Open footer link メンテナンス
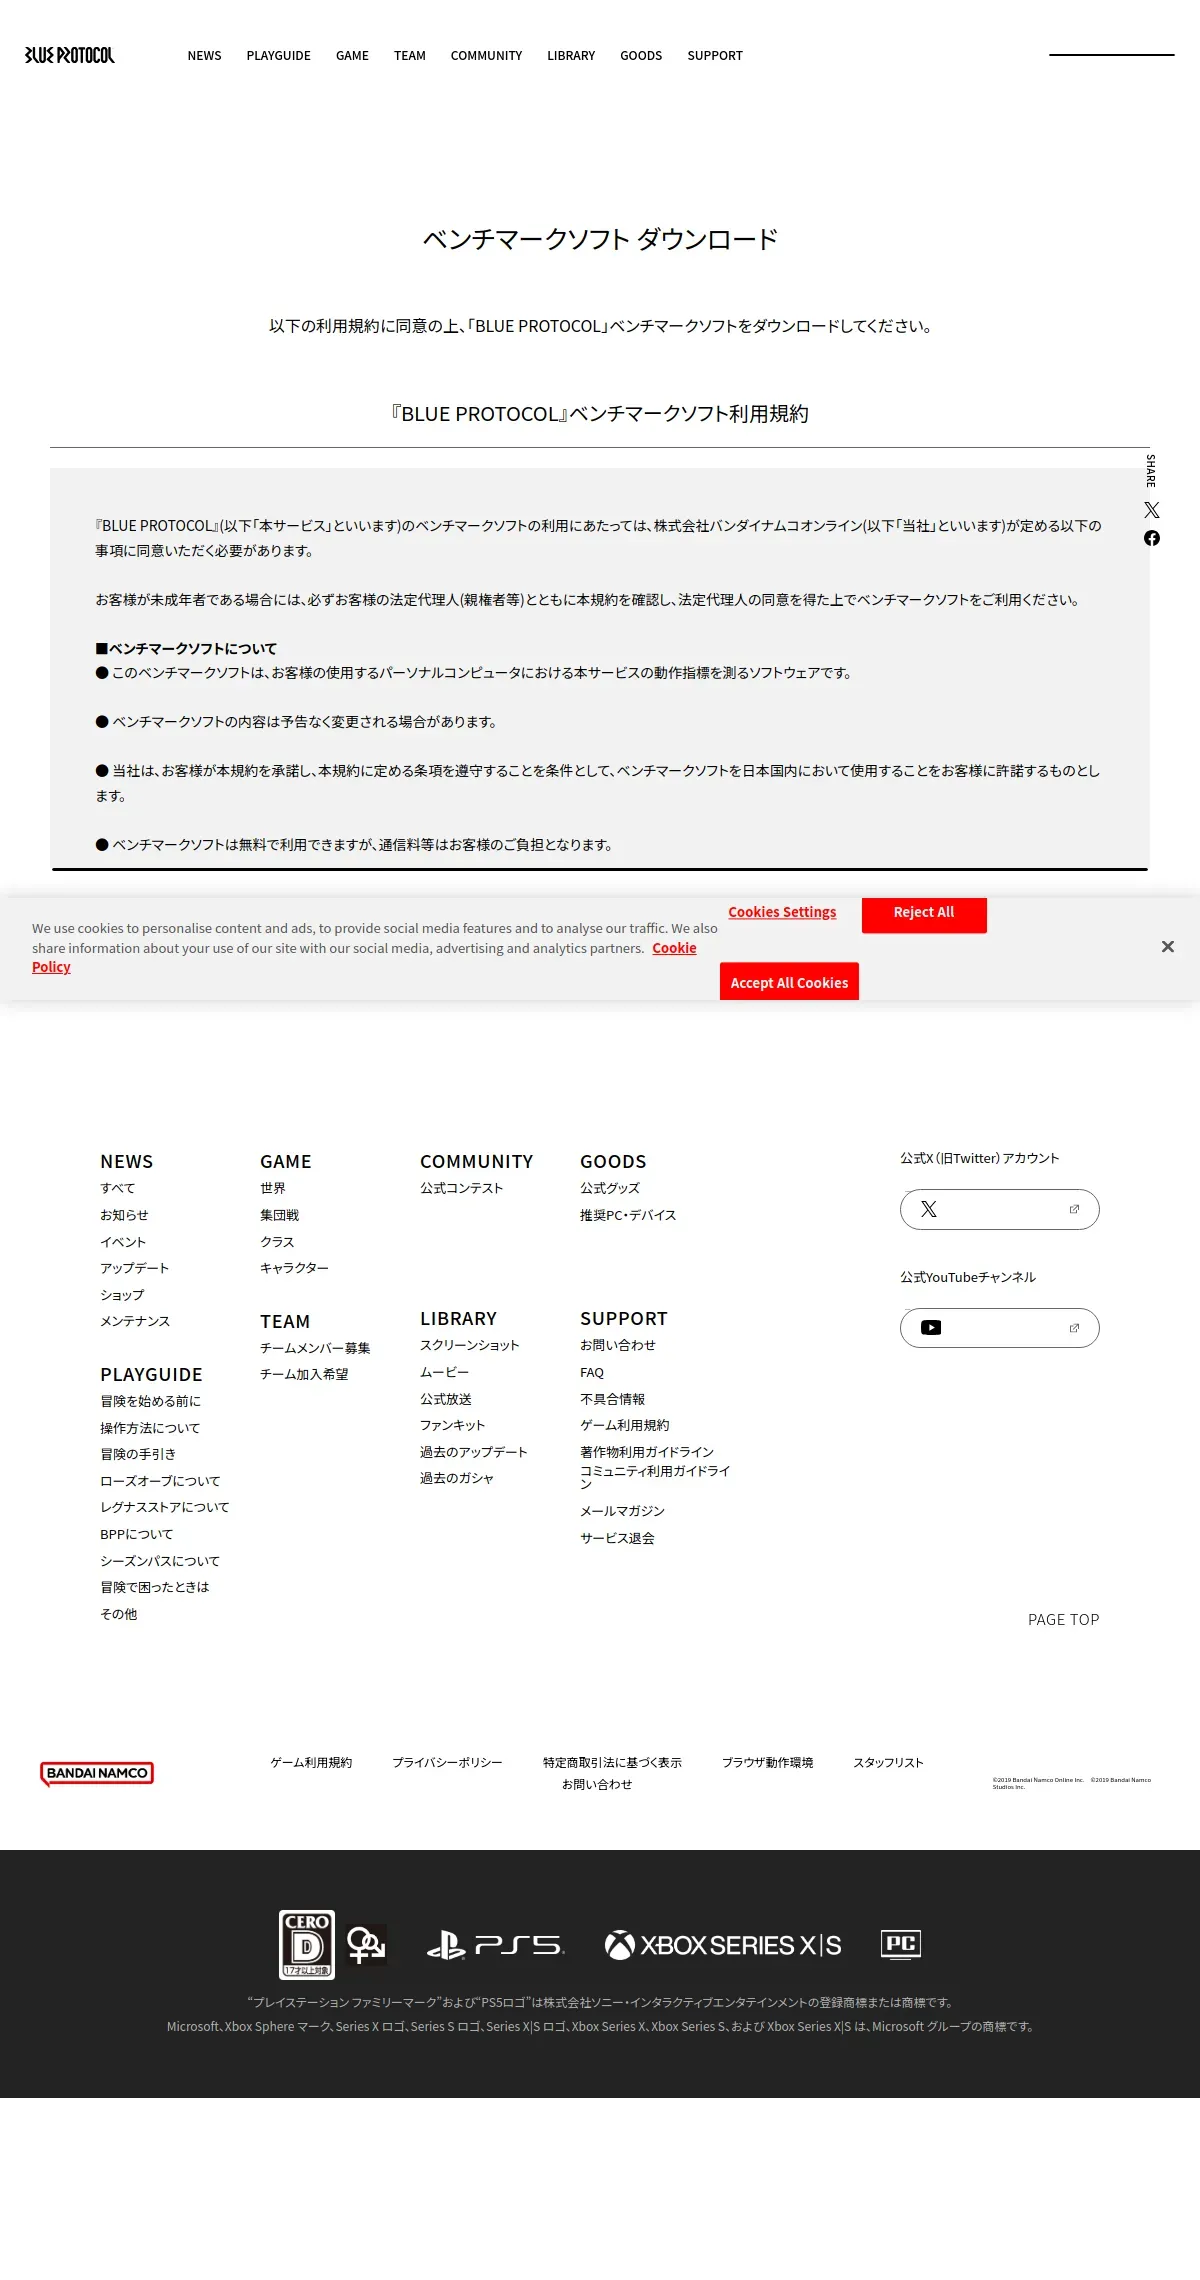 click(135, 1321)
